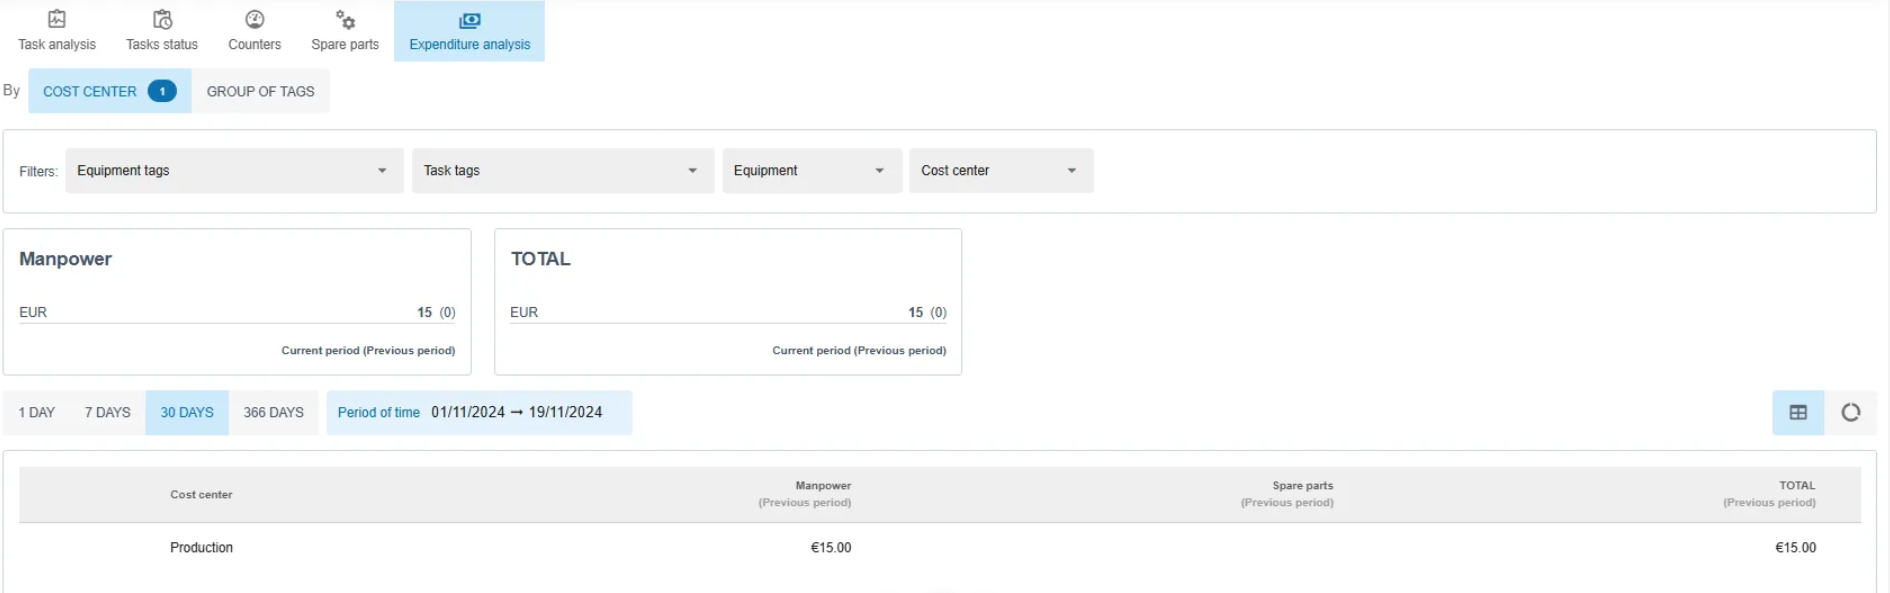Open the Spare parts gears icon
The image size is (1890, 593).
[345, 19]
